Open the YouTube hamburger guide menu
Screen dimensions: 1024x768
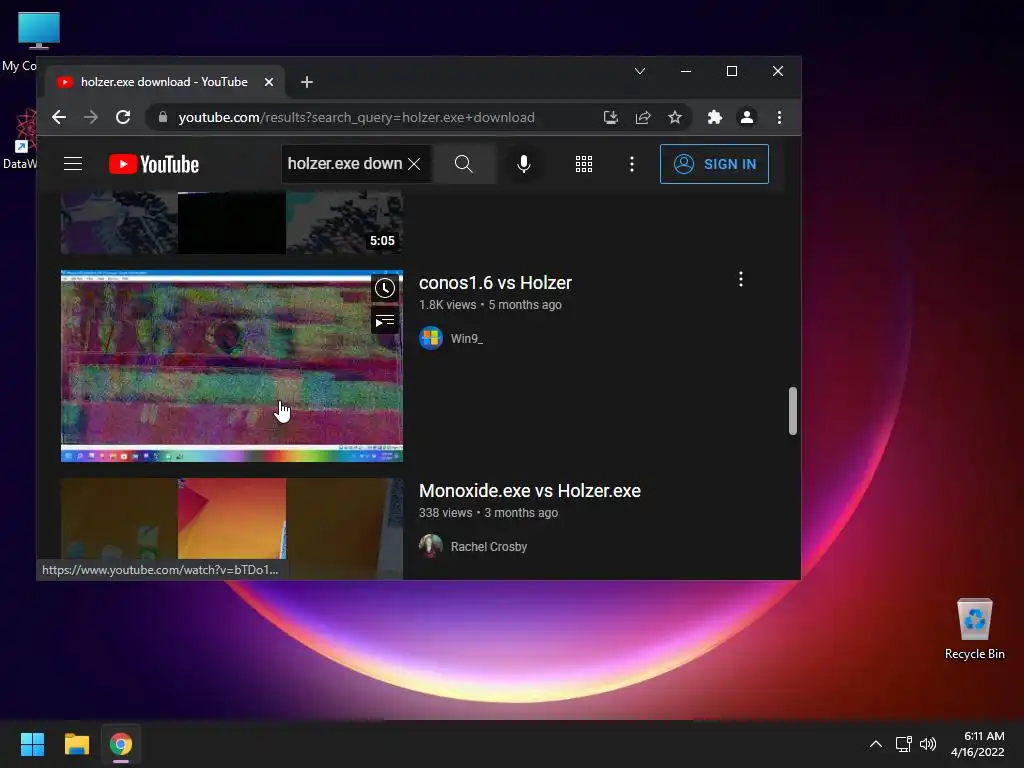pos(73,164)
